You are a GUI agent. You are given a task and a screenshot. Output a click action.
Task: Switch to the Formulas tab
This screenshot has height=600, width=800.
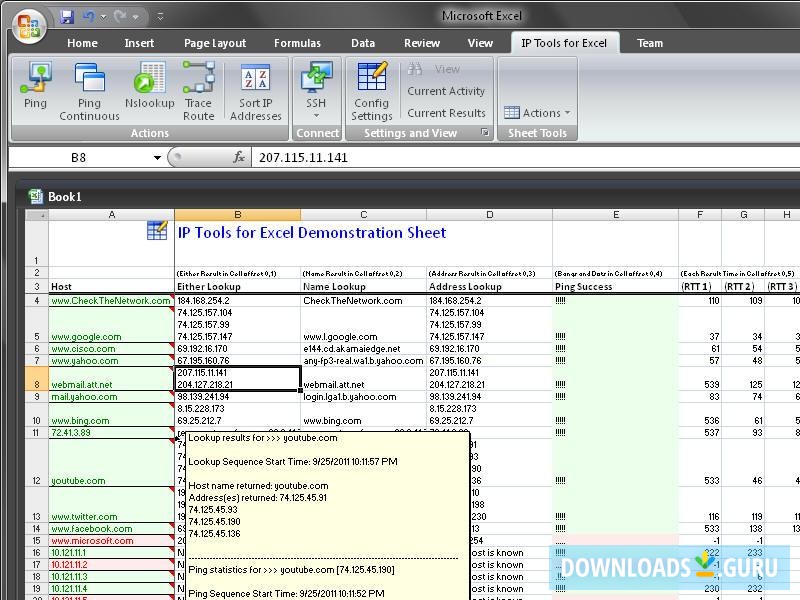click(297, 43)
